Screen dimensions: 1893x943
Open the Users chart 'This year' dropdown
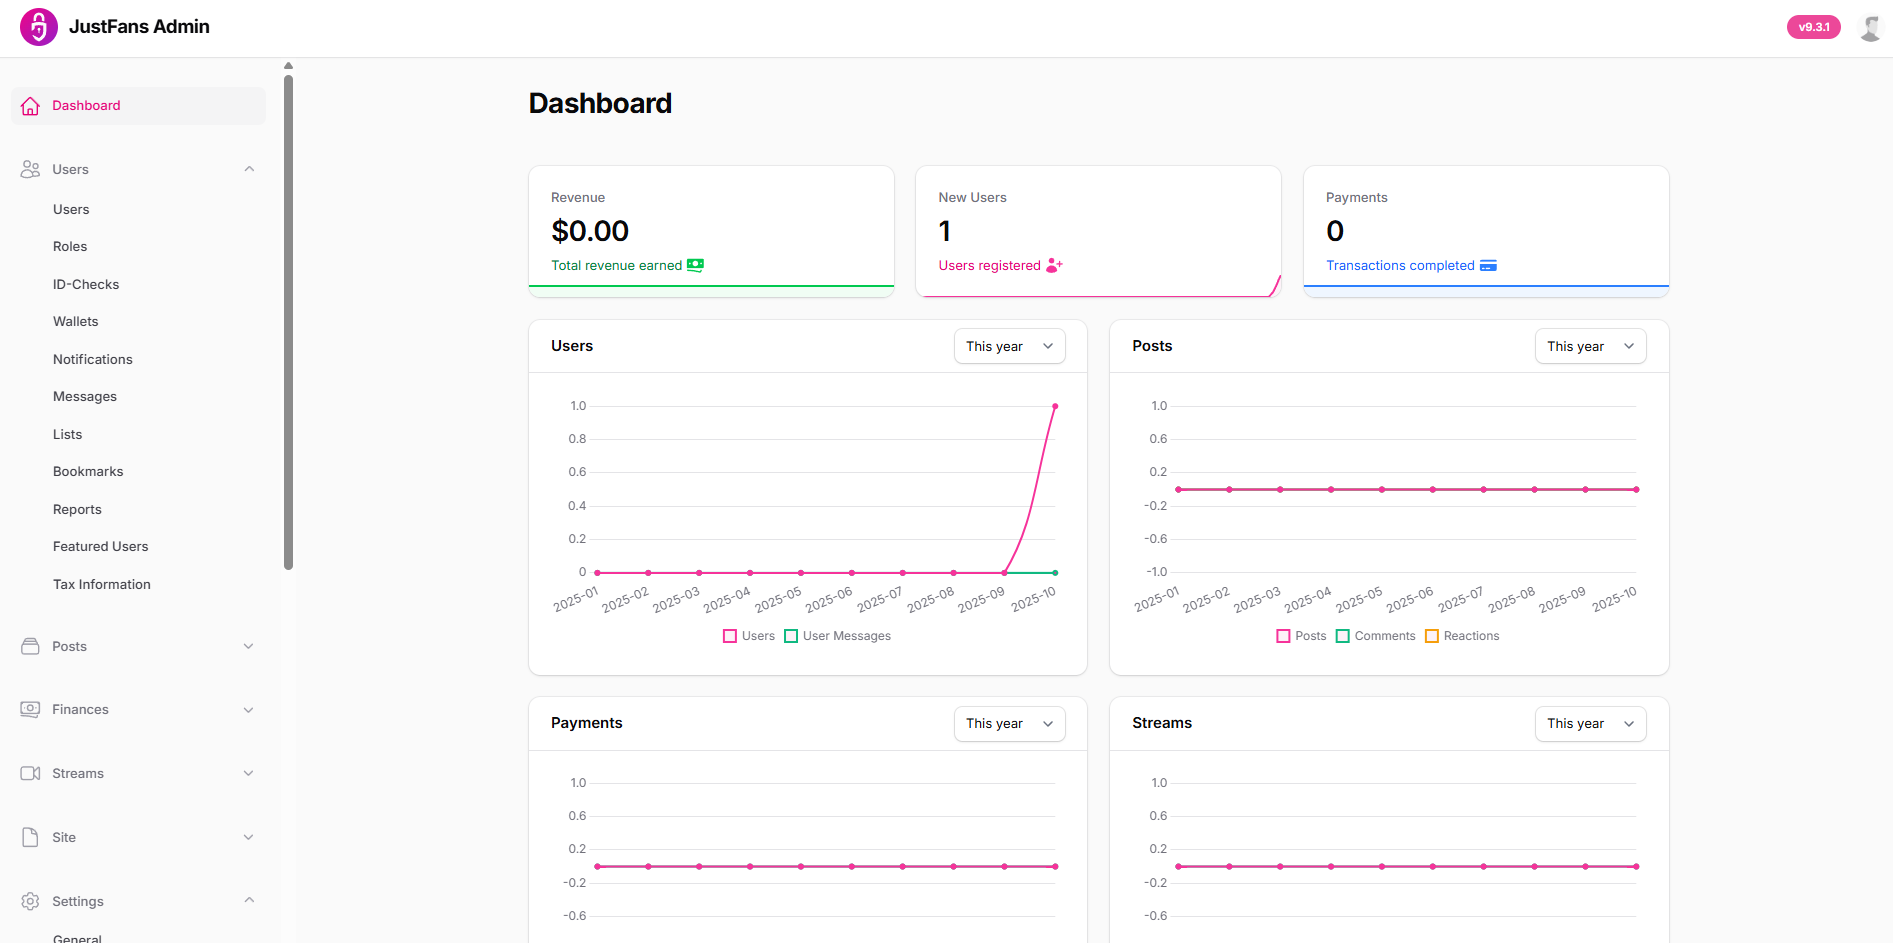pyautogui.click(x=1009, y=346)
